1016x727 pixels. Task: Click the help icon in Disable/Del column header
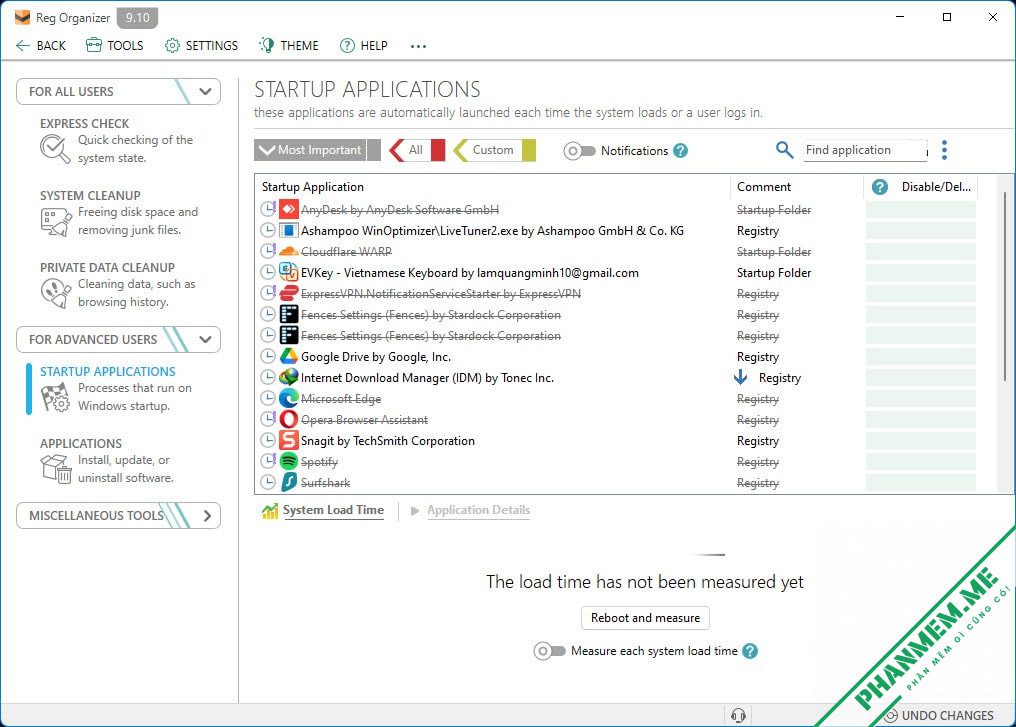(x=879, y=187)
